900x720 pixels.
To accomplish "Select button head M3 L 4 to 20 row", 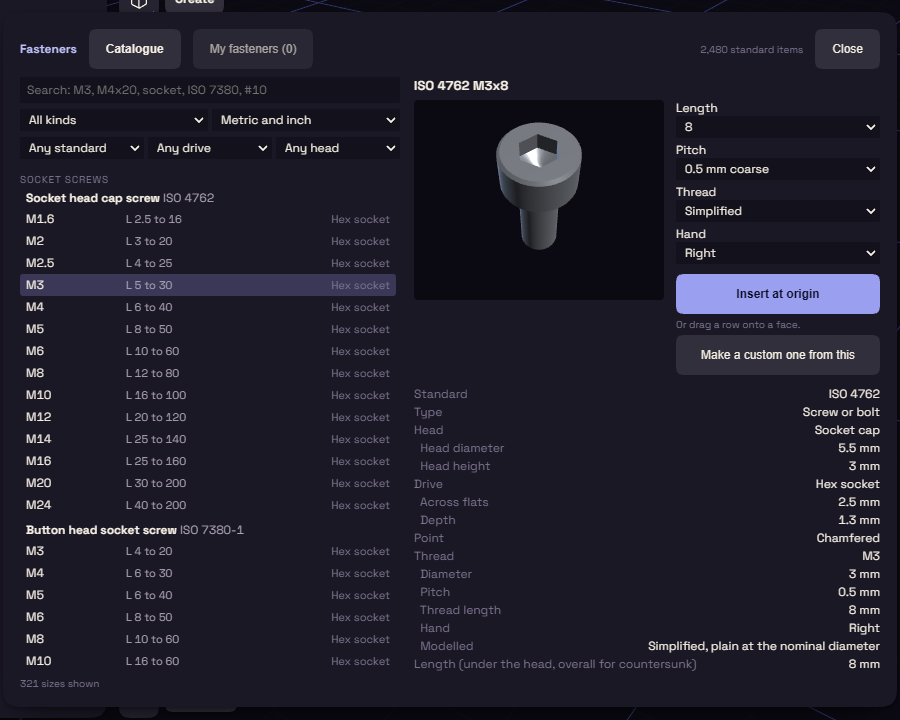I will 208,551.
